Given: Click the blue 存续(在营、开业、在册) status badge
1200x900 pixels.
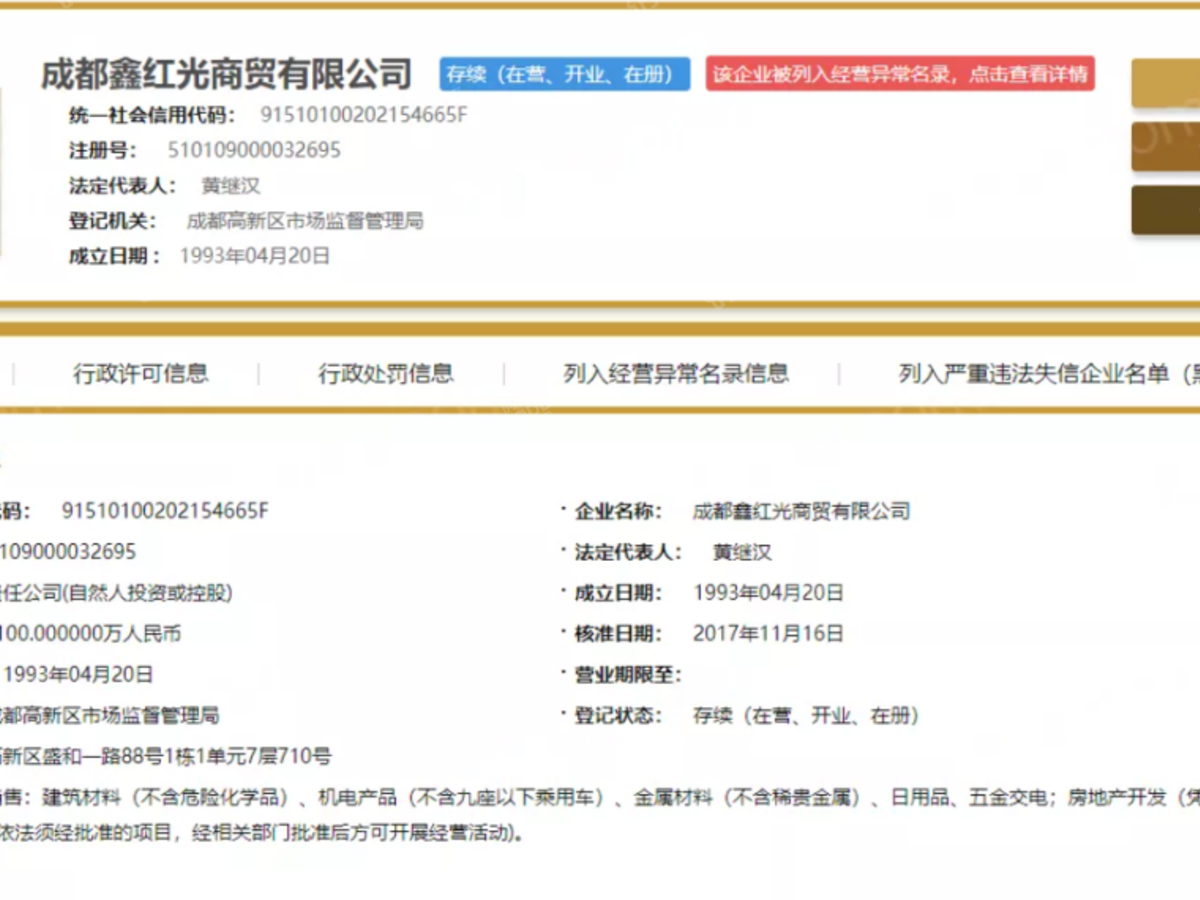Looking at the screenshot, I should coord(565,74).
